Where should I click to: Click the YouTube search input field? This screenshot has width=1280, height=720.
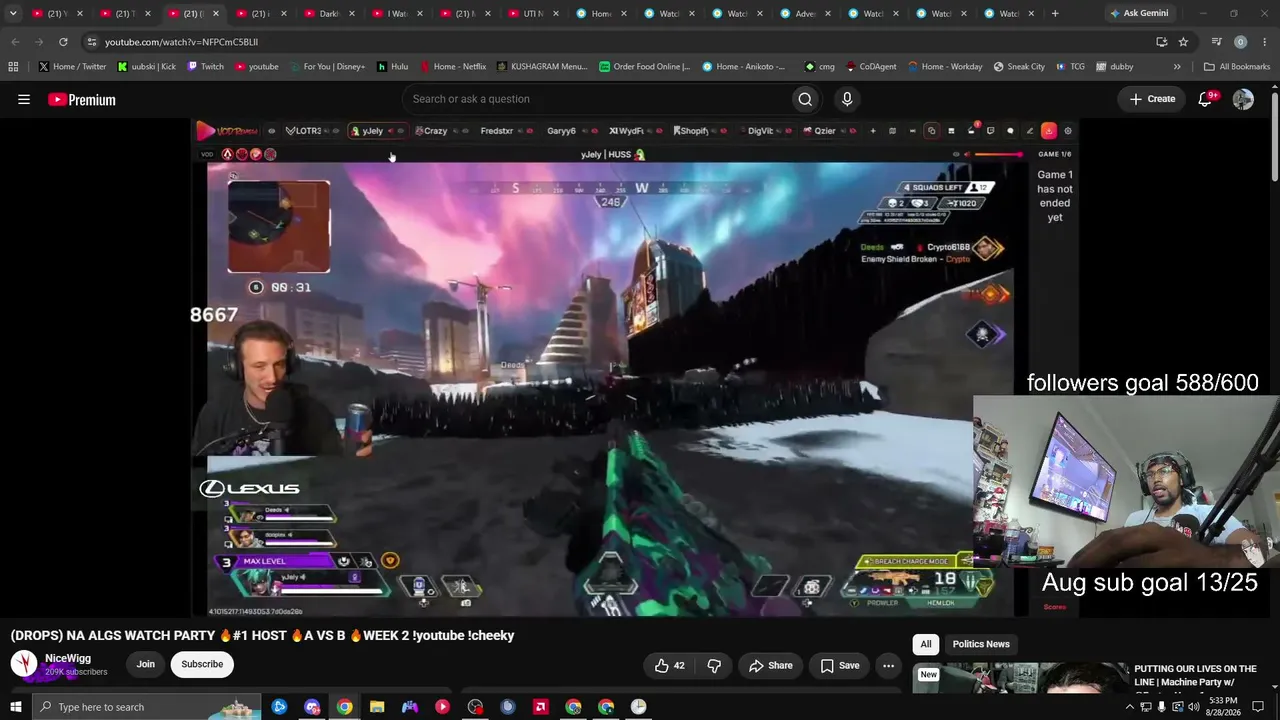tap(595, 99)
